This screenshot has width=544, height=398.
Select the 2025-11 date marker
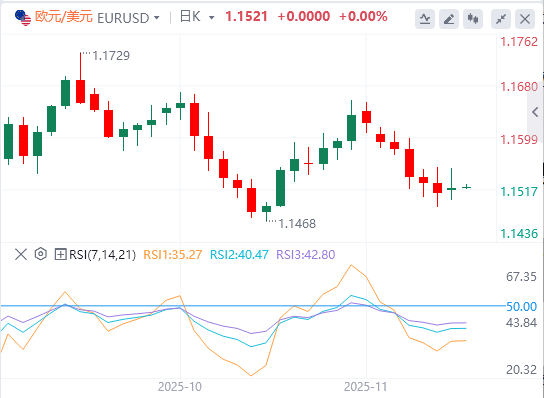click(x=365, y=387)
